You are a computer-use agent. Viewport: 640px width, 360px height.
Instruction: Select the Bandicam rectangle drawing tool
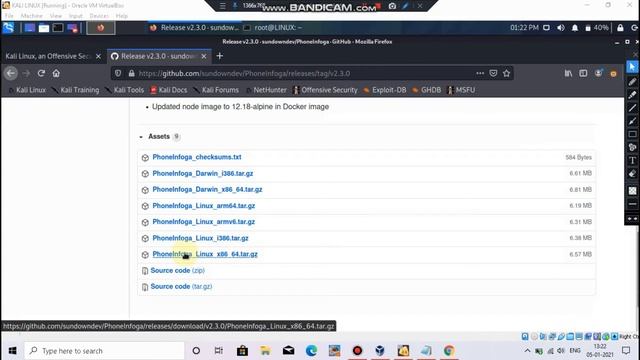click(x=632, y=134)
